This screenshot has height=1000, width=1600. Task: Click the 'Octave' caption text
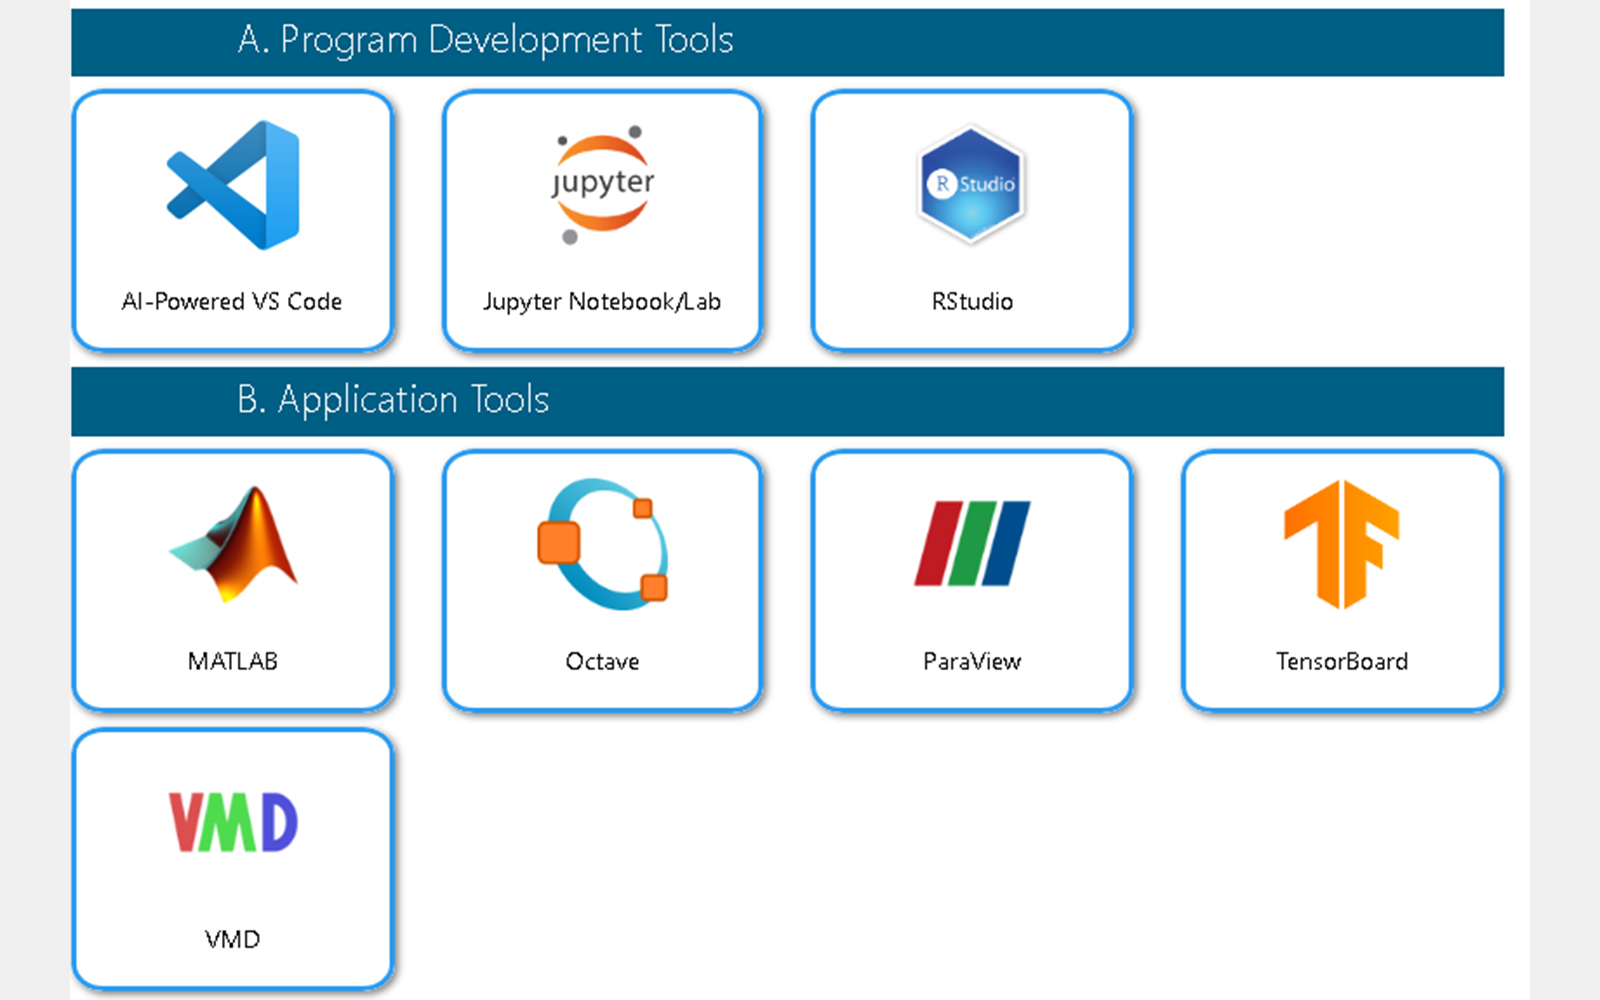tap(602, 662)
